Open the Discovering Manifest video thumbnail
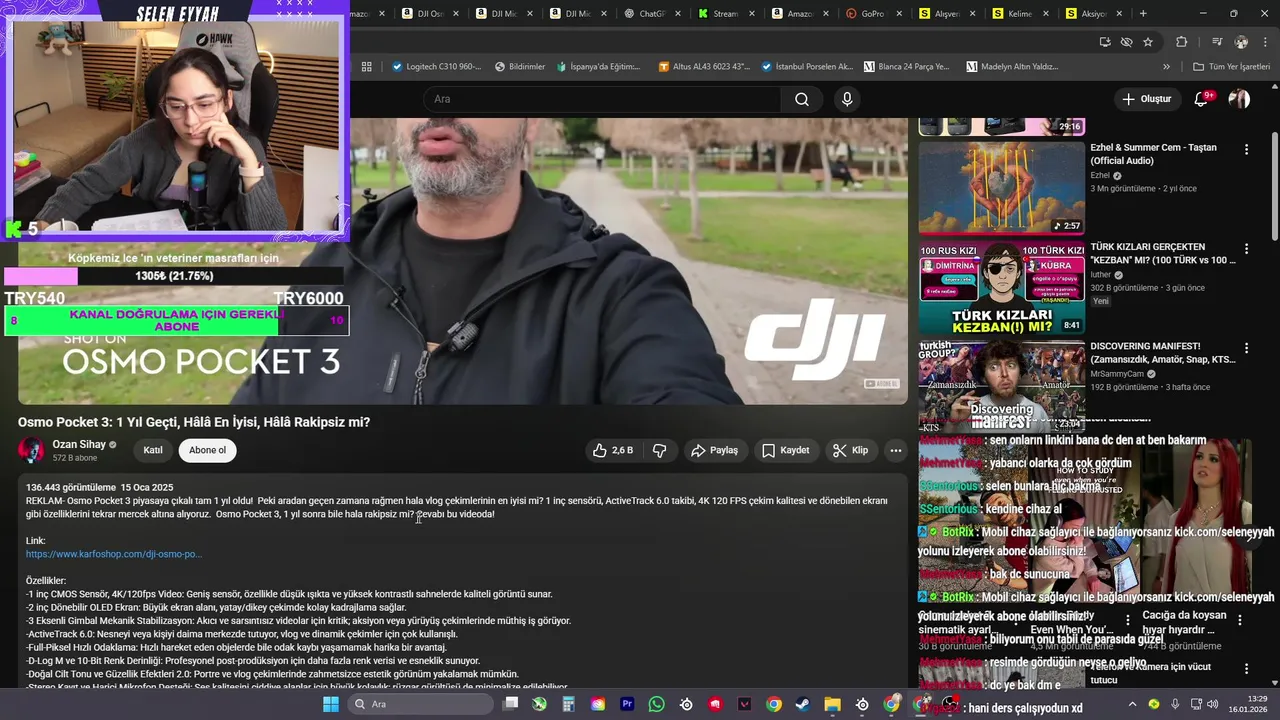The height and width of the screenshot is (720, 1280). click(1001, 386)
